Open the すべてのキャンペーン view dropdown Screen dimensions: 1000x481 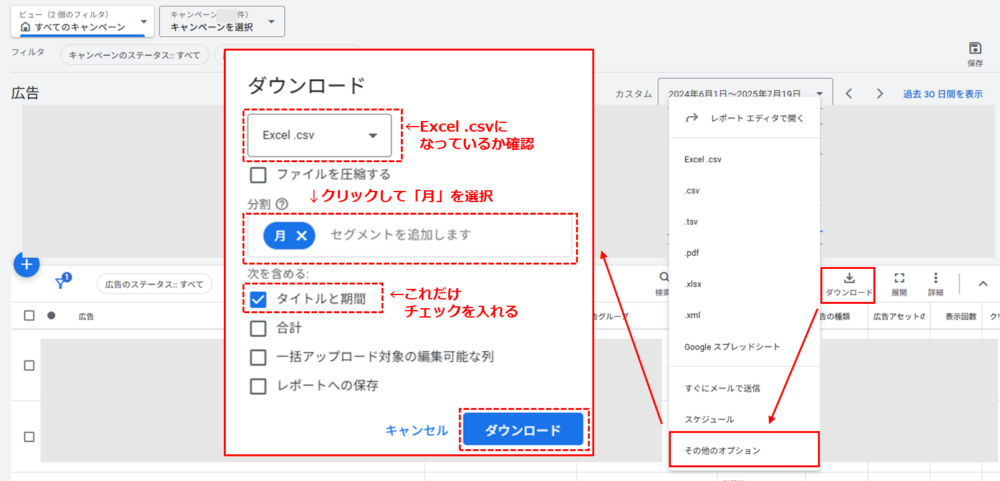coord(81,22)
